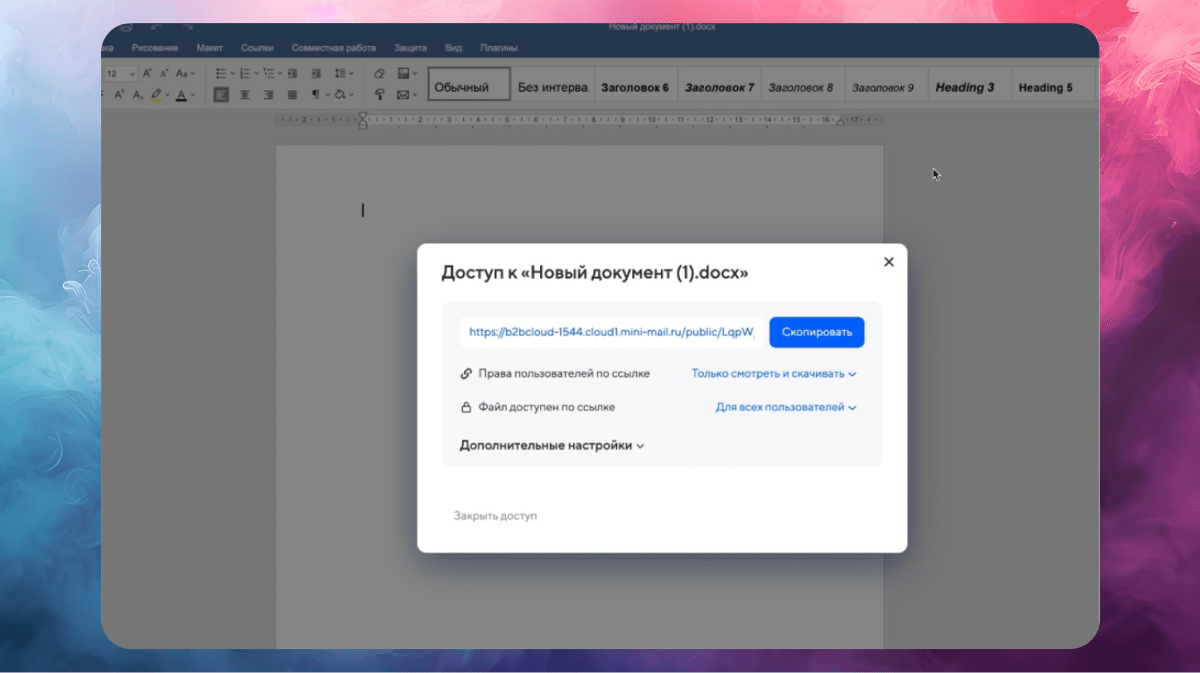The image size is (1200, 673).
Task: Apply the Заголовок 9 style
Action: coord(885,87)
